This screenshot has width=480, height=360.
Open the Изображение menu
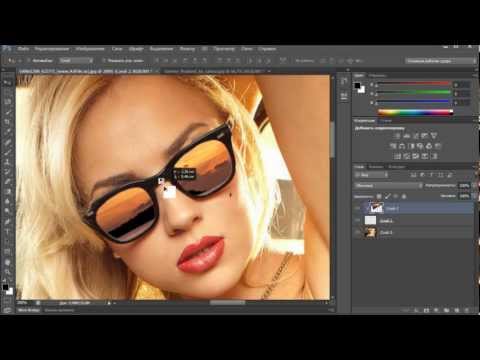(x=90, y=49)
